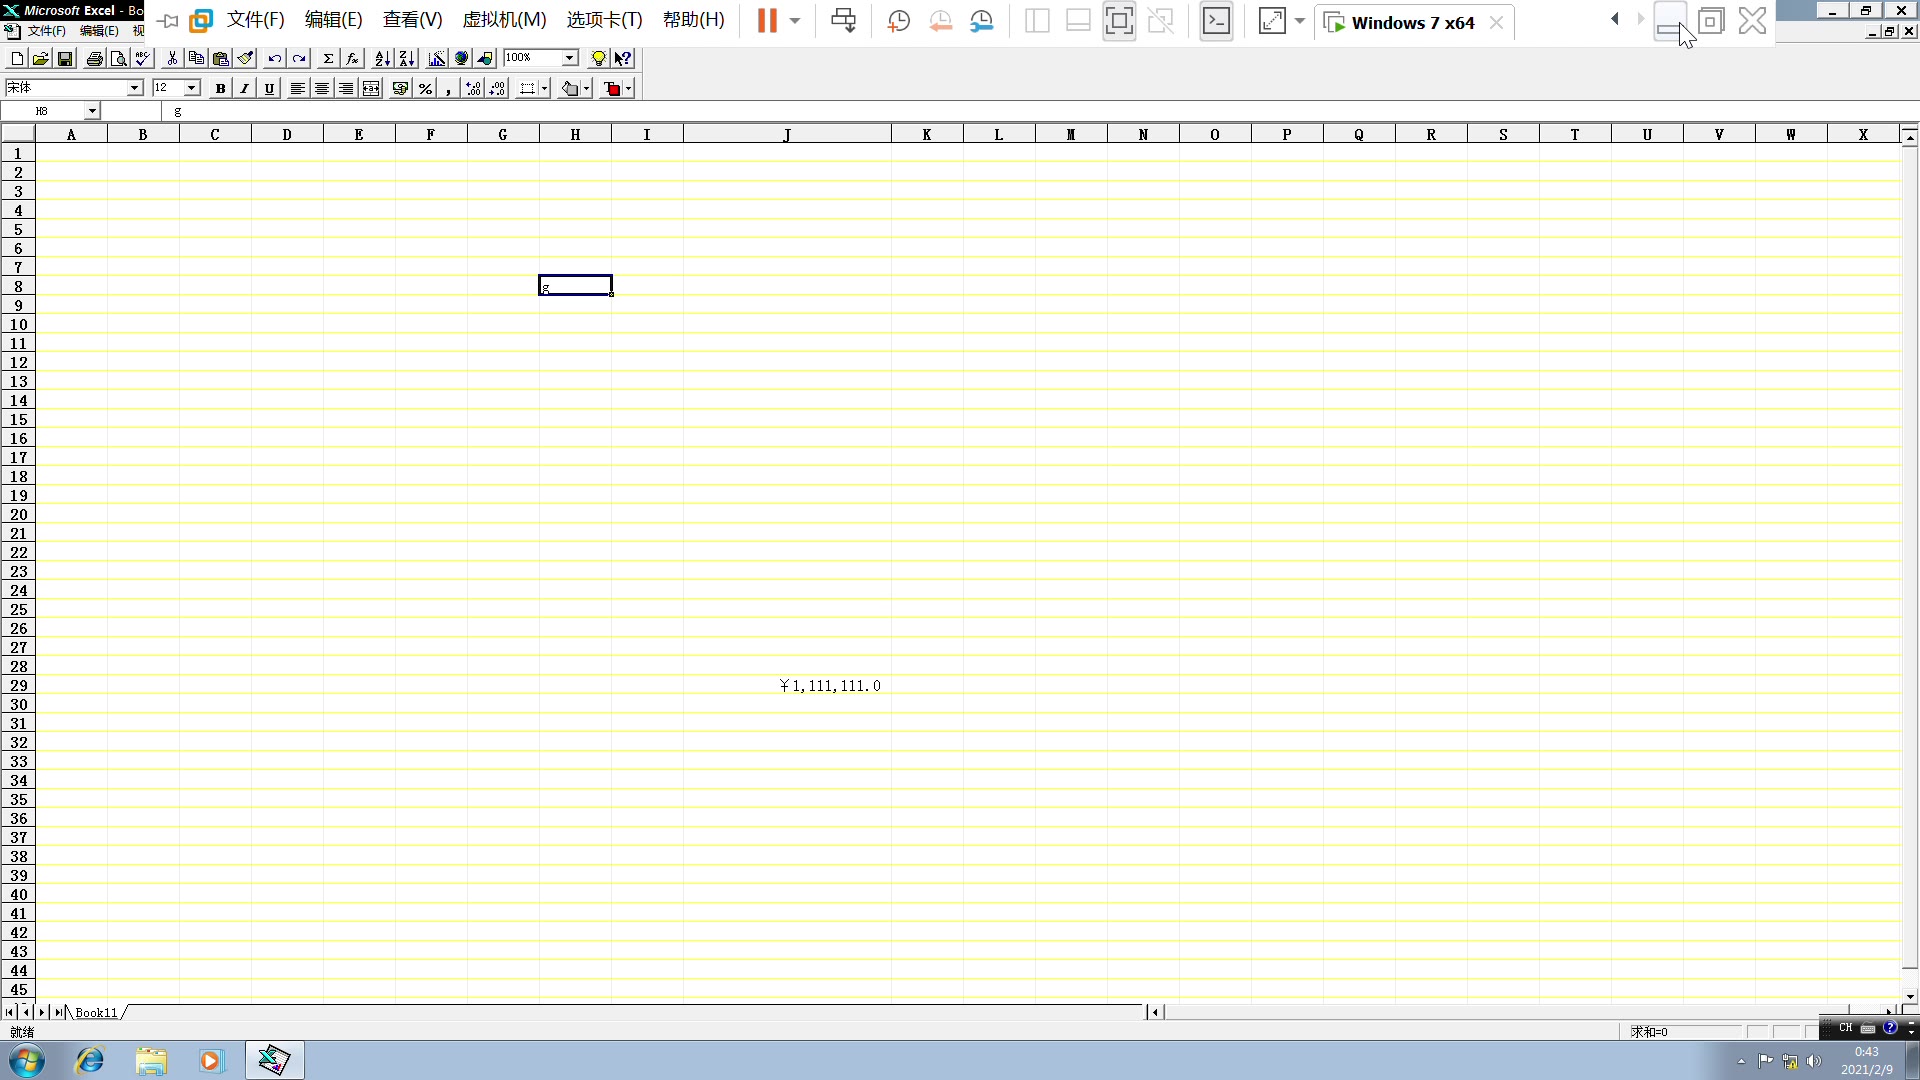Click column J header
Viewport: 1920px width, 1080px height.
click(x=787, y=135)
